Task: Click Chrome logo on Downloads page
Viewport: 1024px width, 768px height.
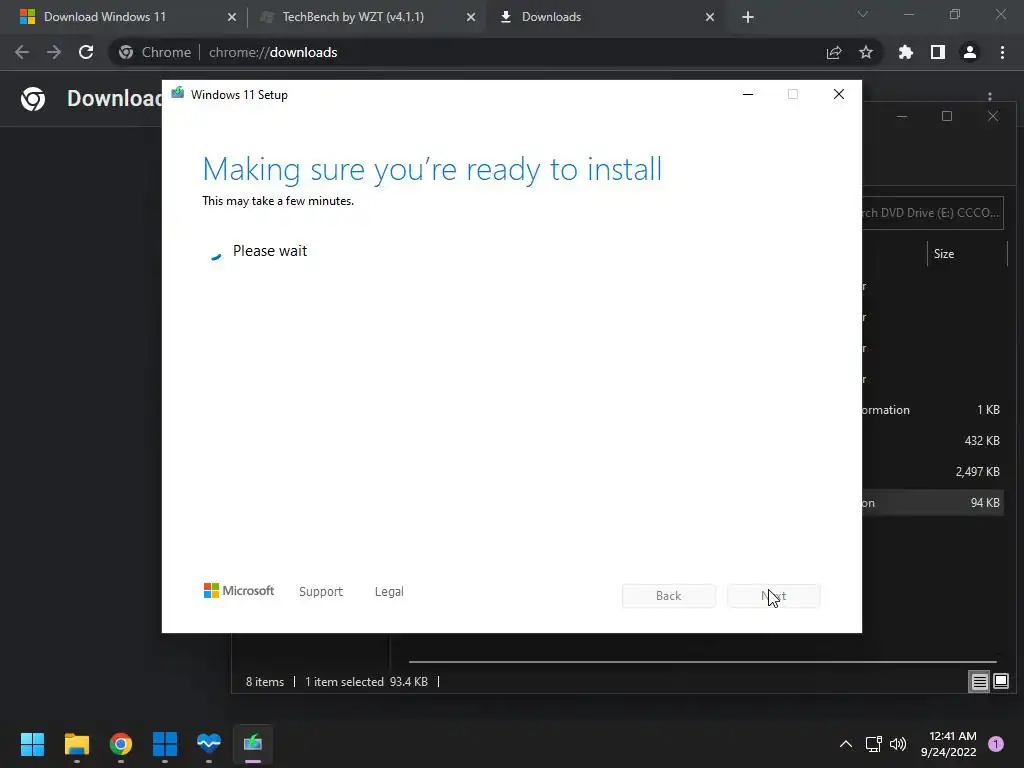Action: 33,99
